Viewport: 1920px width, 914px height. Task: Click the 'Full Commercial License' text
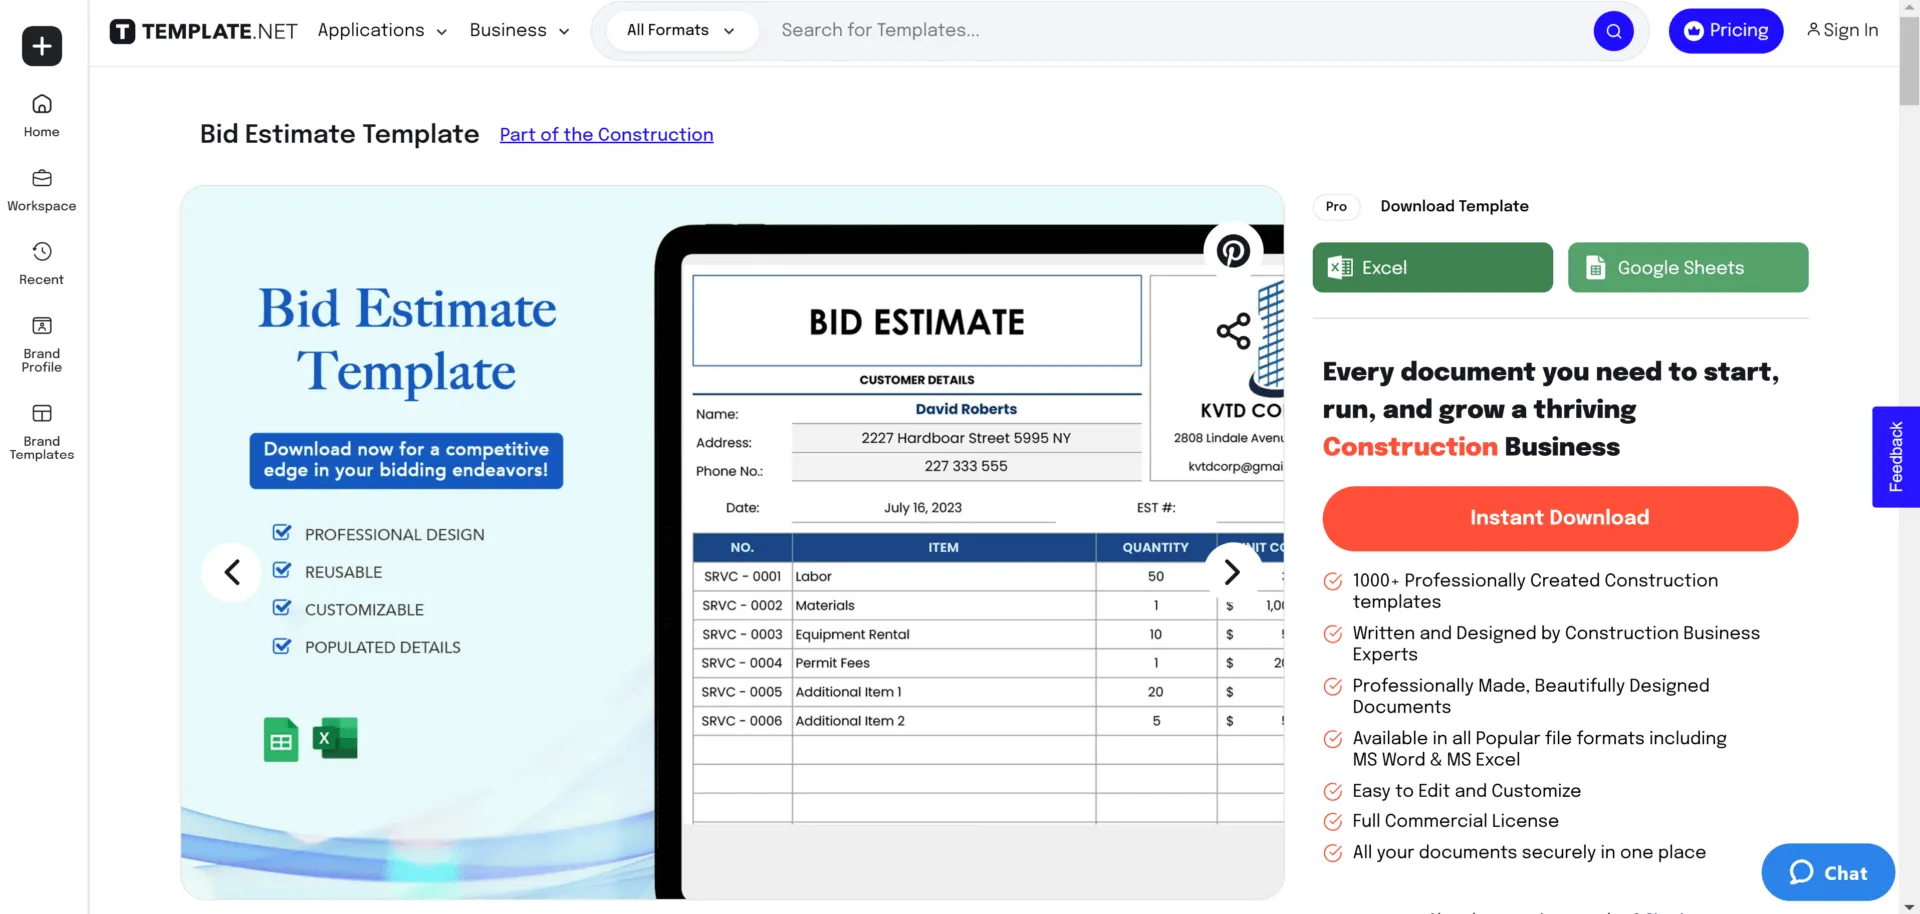pyautogui.click(x=1455, y=821)
